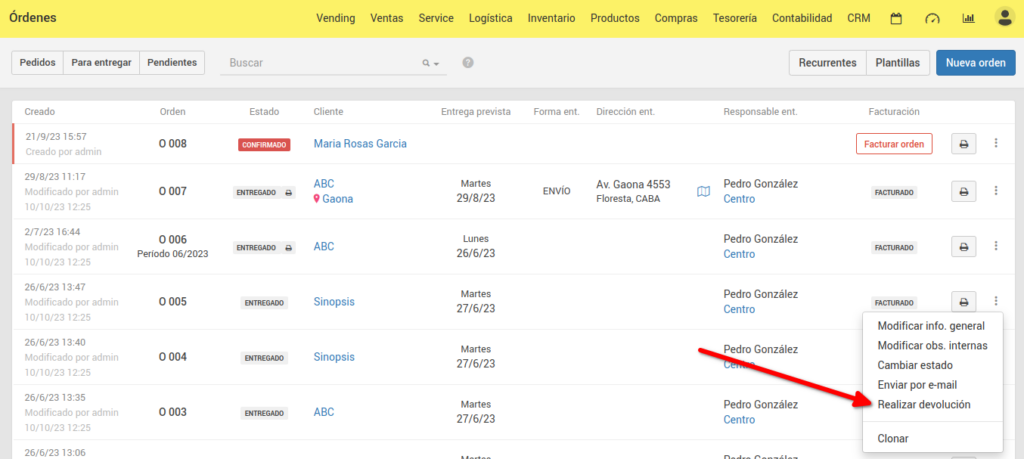Click Centro link on order O 007 row
This screenshot has width=1024, height=459.
tap(739, 198)
